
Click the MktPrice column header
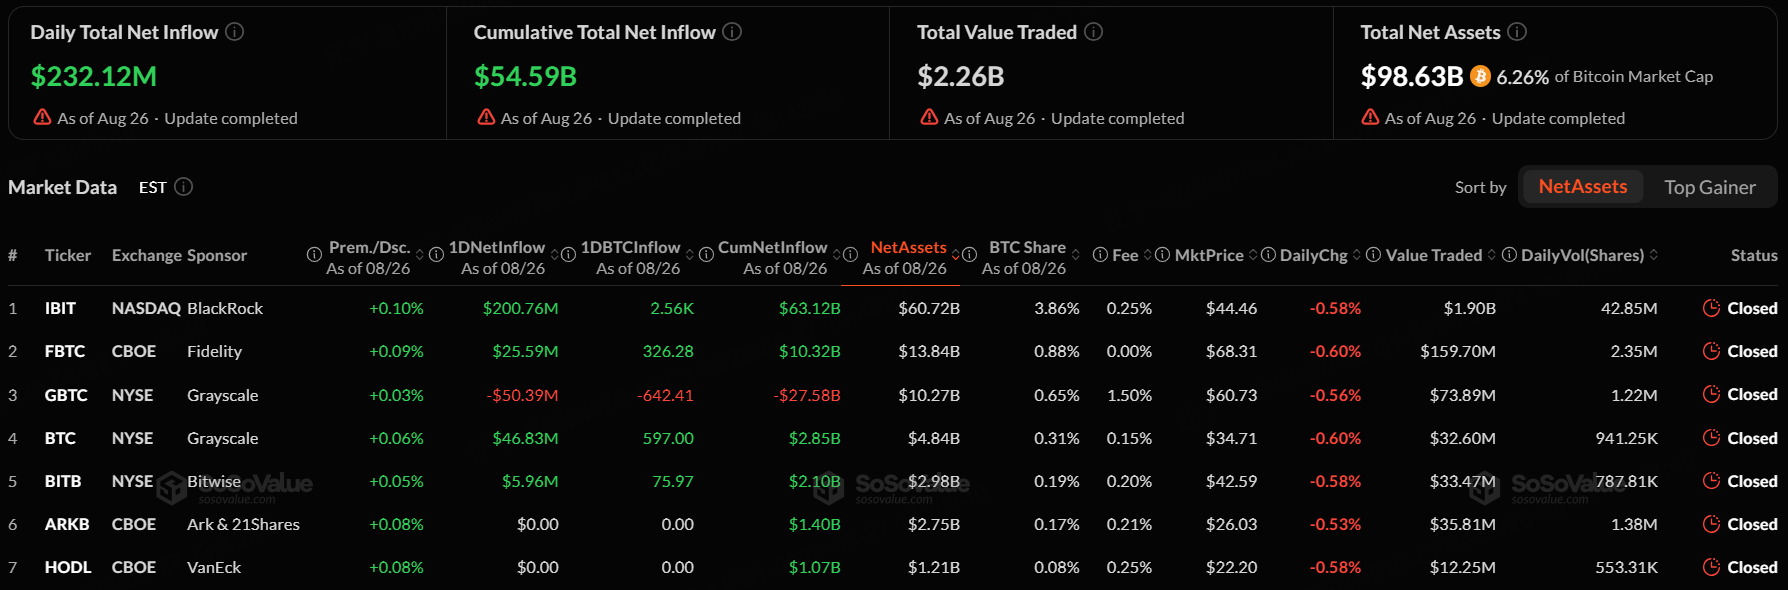tap(1209, 255)
